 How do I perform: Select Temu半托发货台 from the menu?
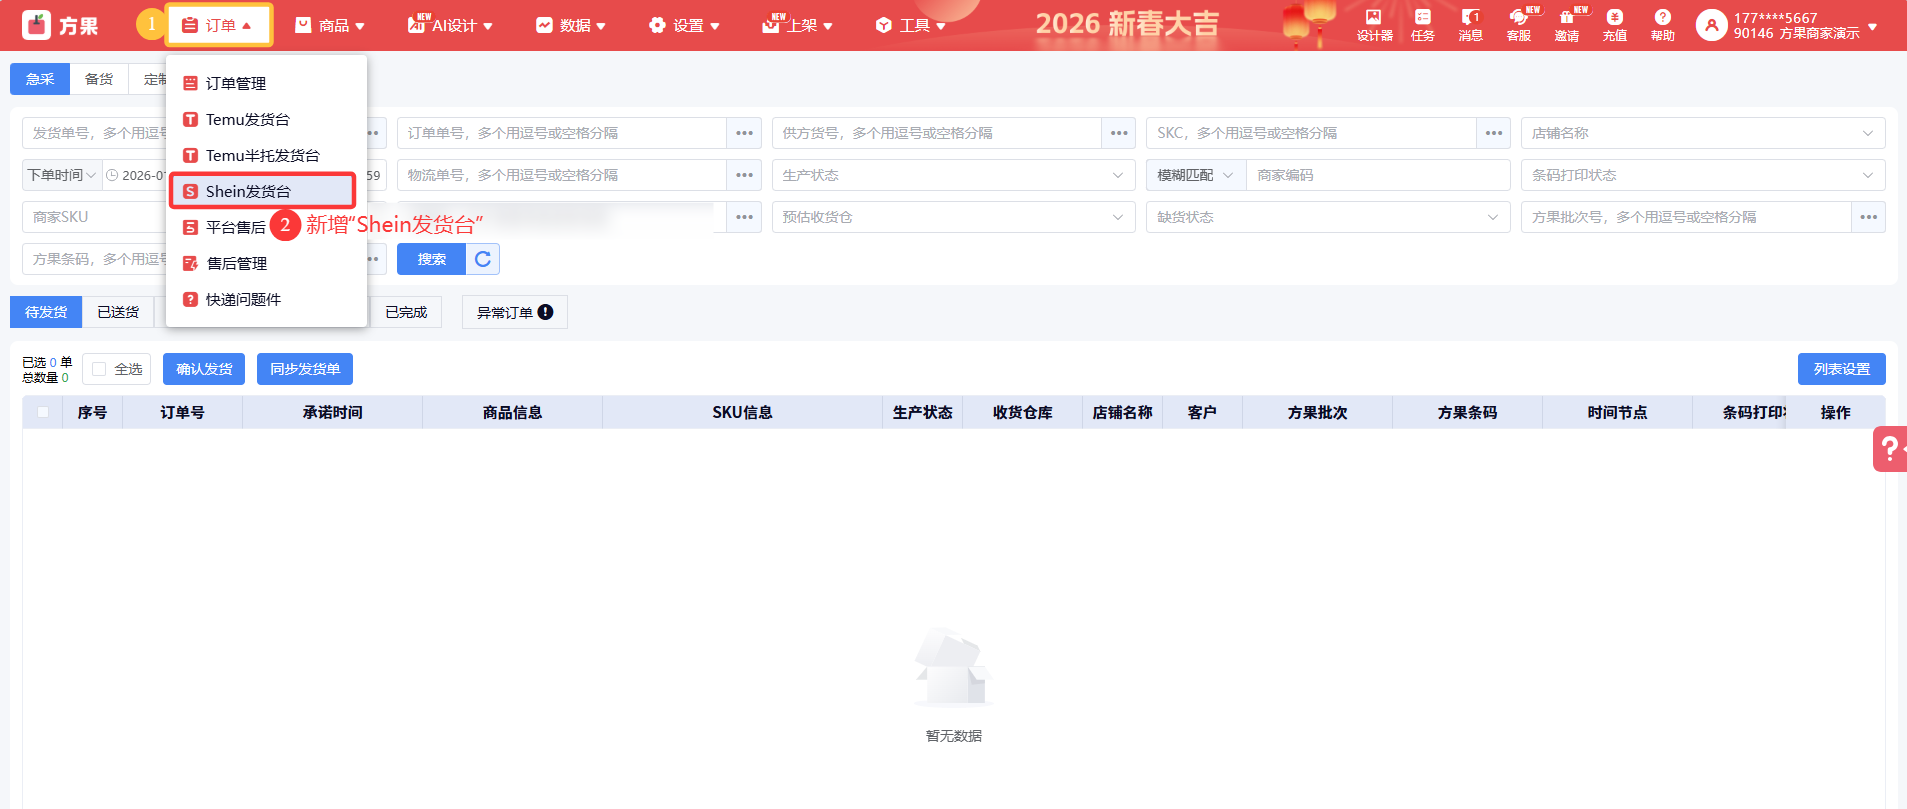(x=266, y=155)
